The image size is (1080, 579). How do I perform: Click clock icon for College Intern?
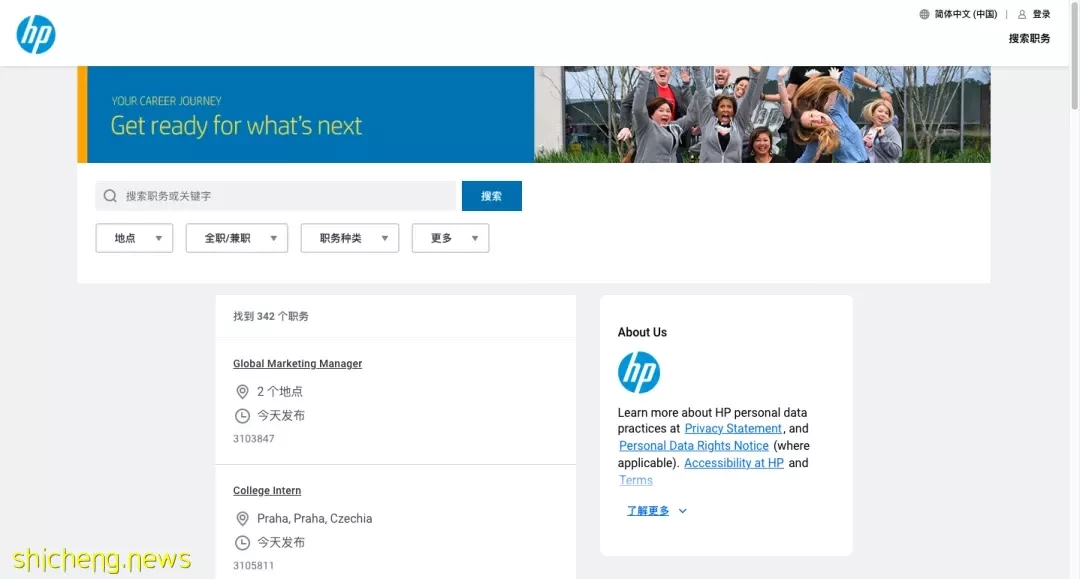(x=242, y=543)
